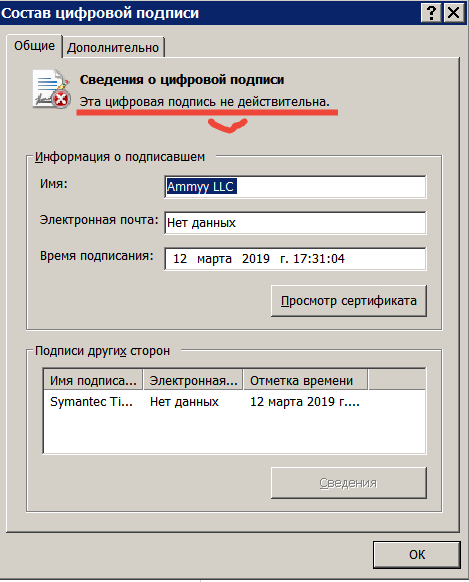Click the Нет данных cell in countersignature list
469x582 pixels.
tap(184, 402)
